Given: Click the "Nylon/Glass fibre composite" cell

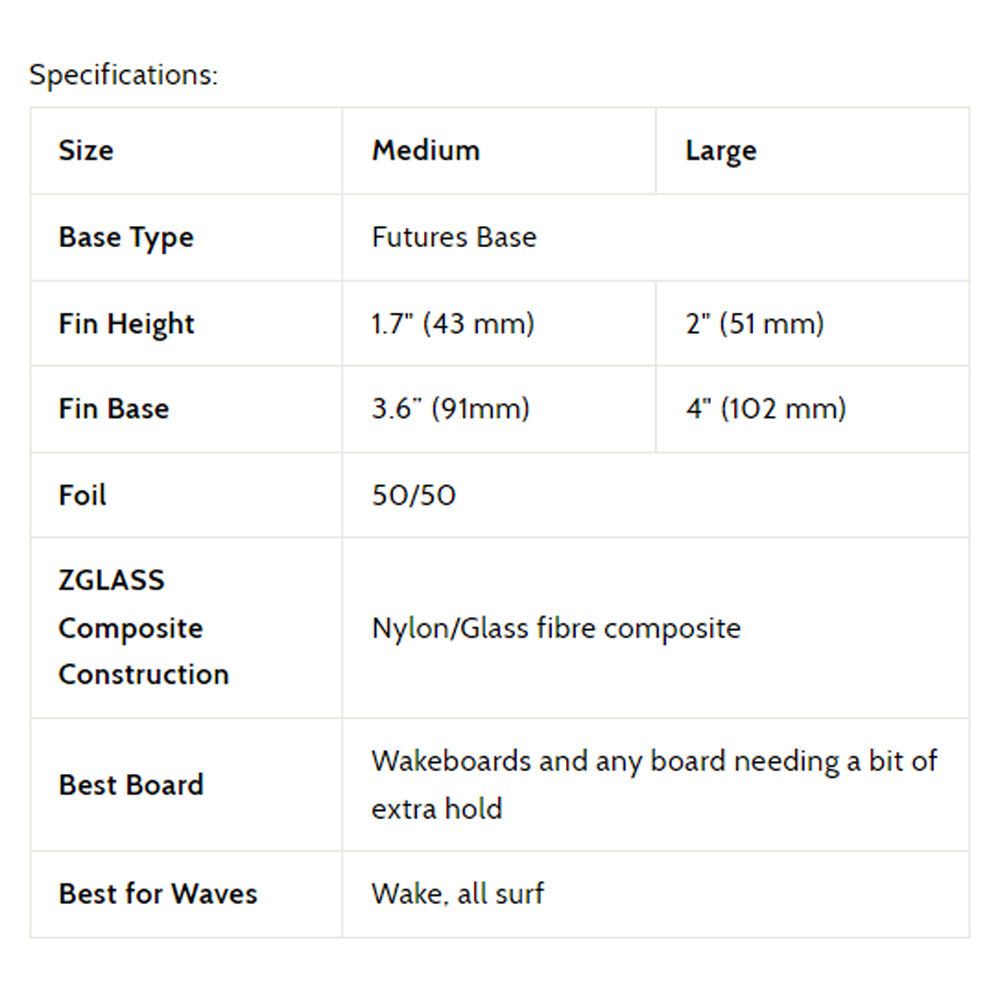Looking at the screenshot, I should (556, 628).
